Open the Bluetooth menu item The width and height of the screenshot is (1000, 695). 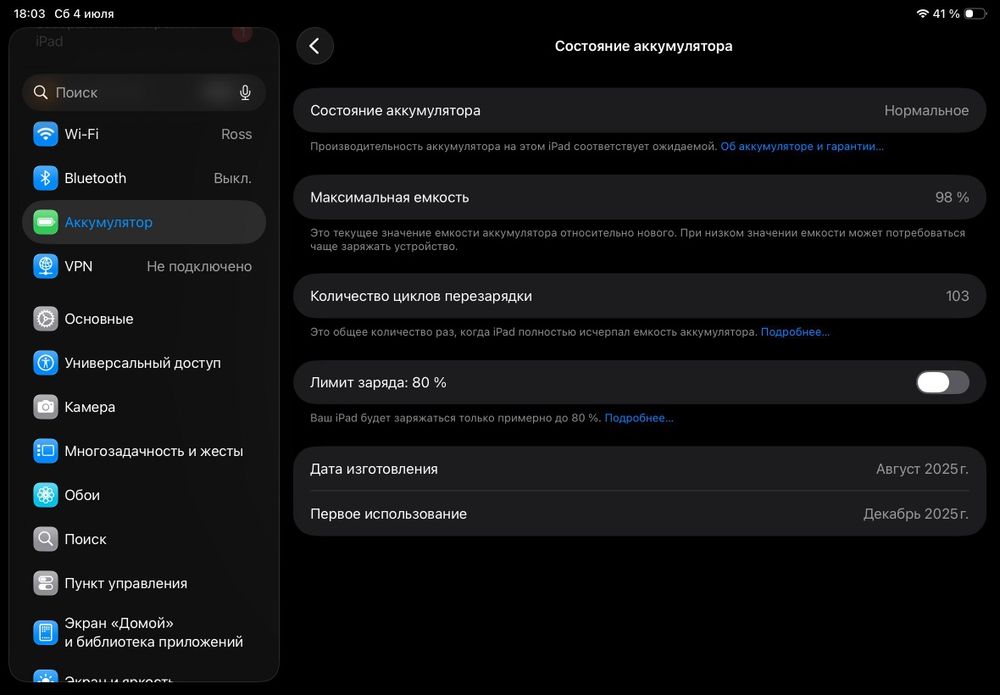click(144, 178)
